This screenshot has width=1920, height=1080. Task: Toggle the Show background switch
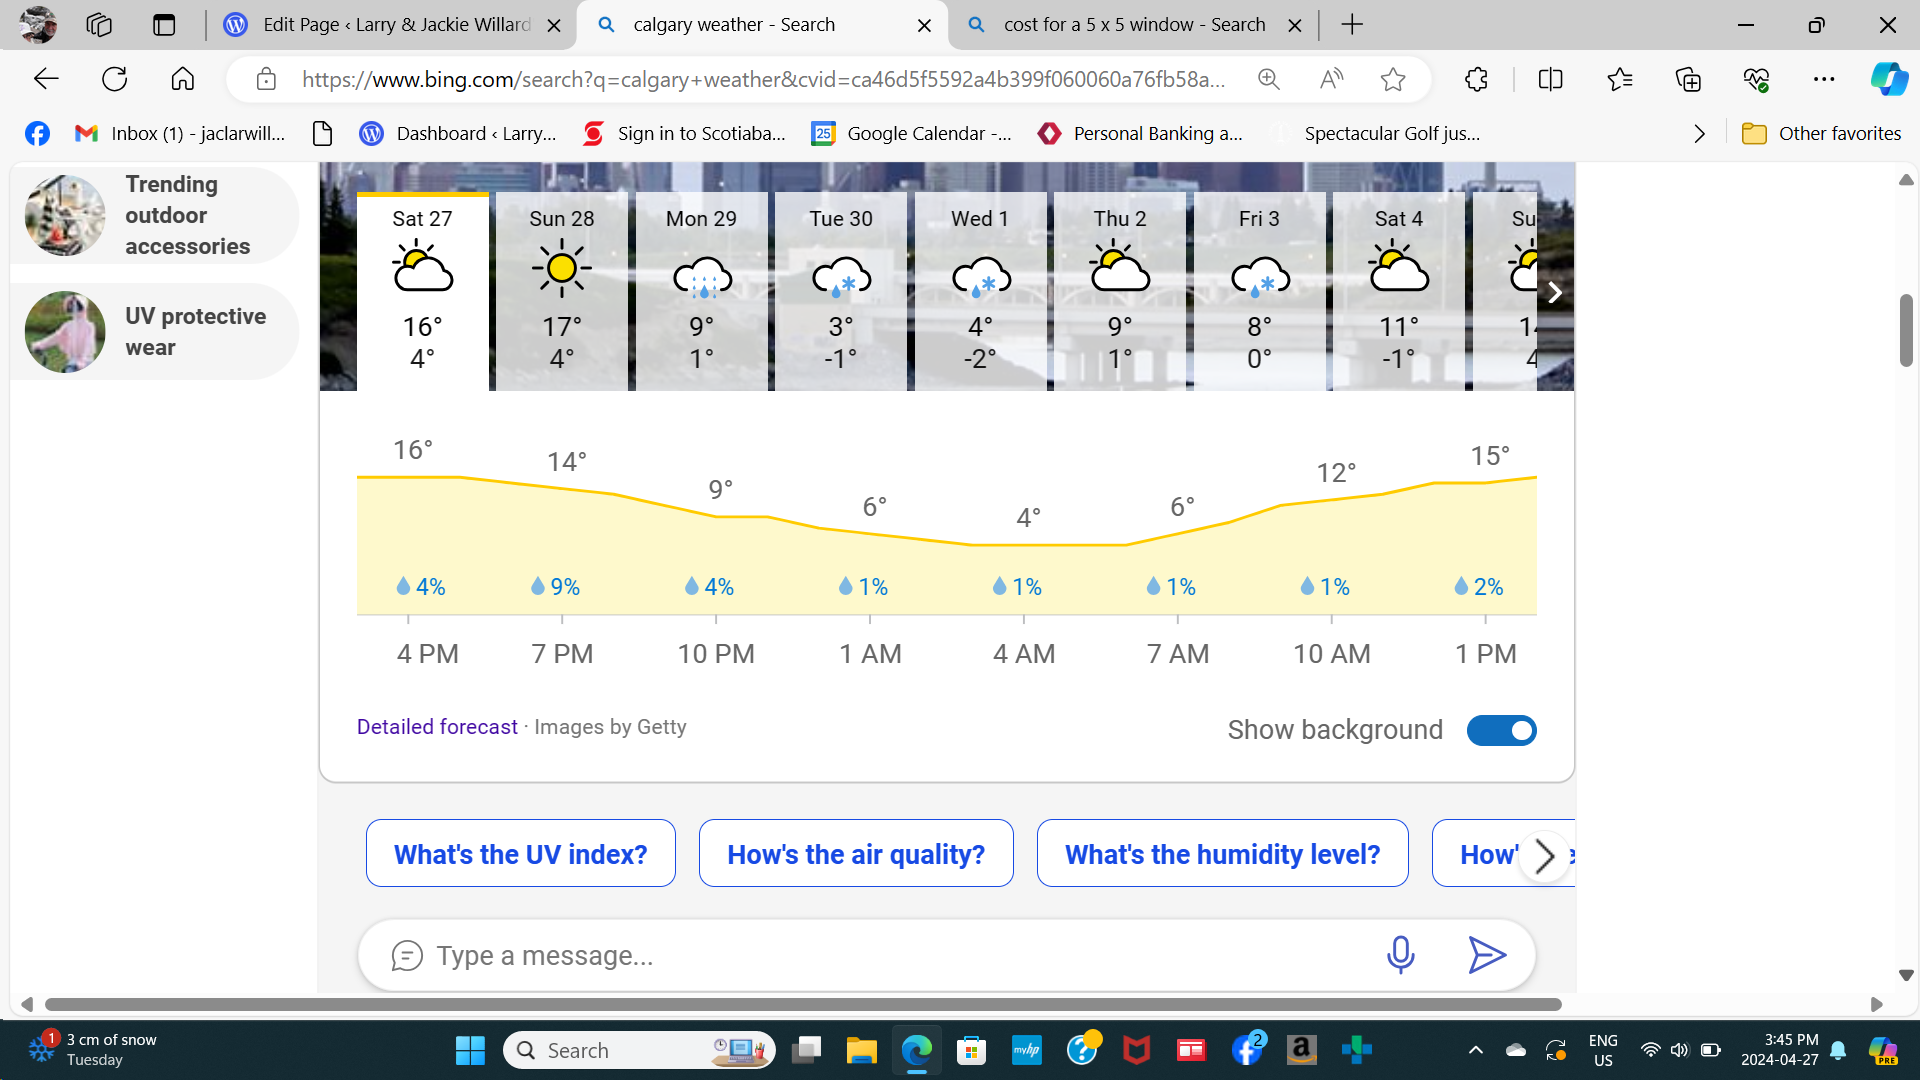coord(1500,730)
